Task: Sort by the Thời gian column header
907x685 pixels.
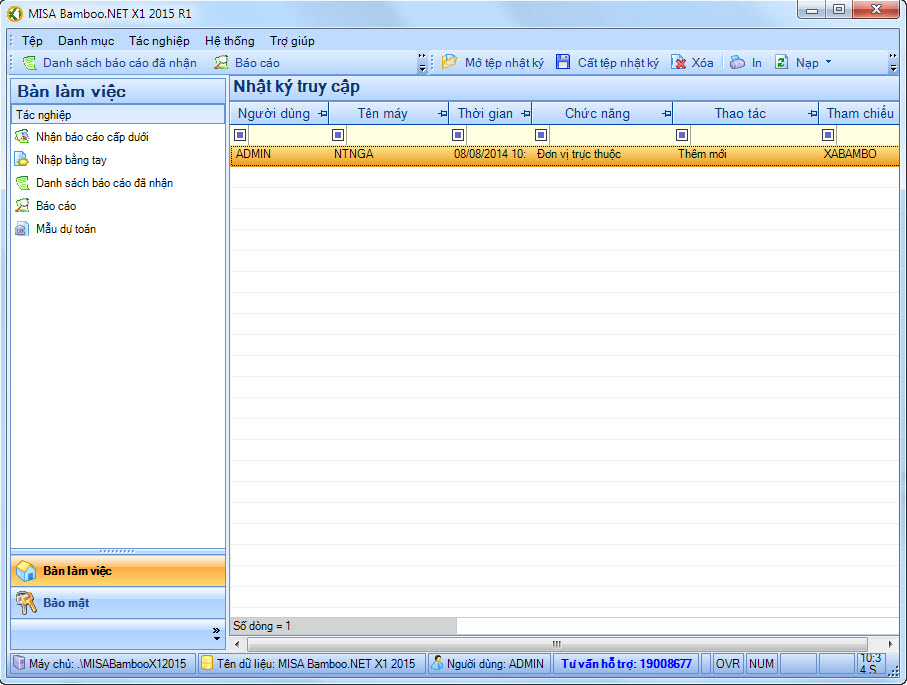Action: pos(485,114)
